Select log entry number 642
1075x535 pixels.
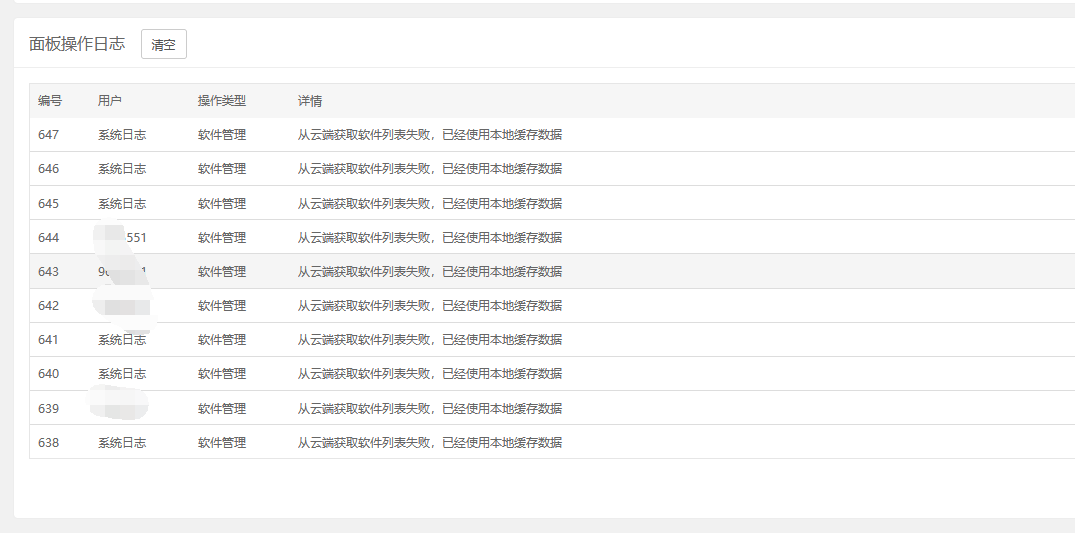[49, 305]
